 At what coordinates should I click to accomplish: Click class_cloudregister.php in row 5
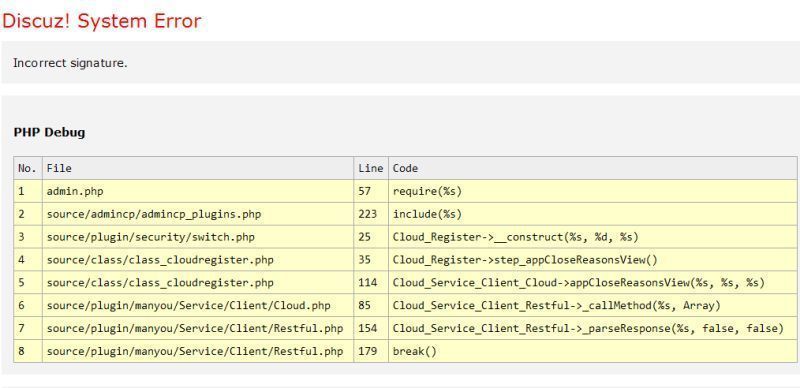tap(198, 283)
